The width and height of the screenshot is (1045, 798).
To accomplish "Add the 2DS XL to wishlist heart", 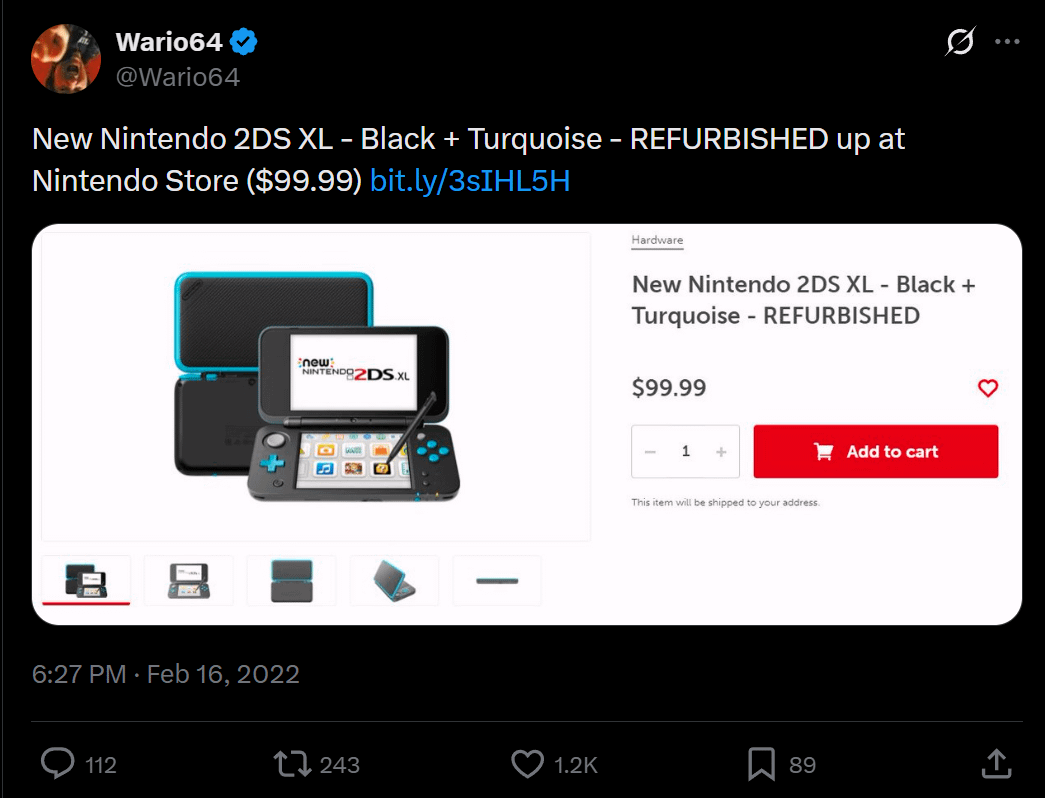I will click(x=988, y=388).
